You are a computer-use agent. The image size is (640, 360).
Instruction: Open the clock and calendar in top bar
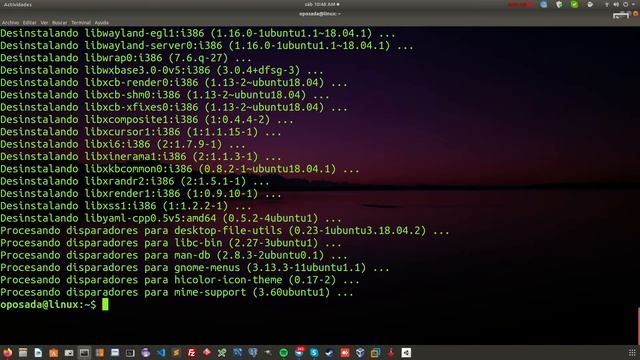(322, 4)
